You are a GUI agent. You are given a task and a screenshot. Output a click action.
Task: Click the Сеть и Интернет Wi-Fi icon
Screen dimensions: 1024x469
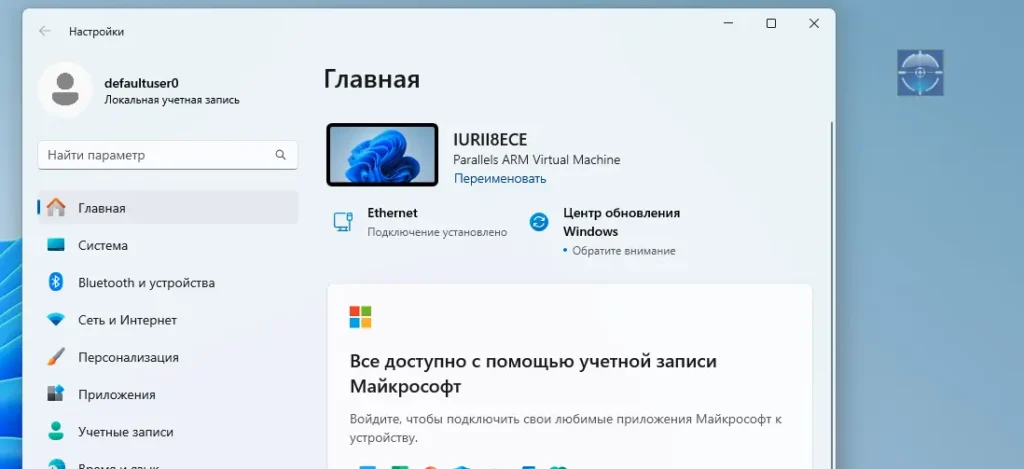[x=56, y=320]
